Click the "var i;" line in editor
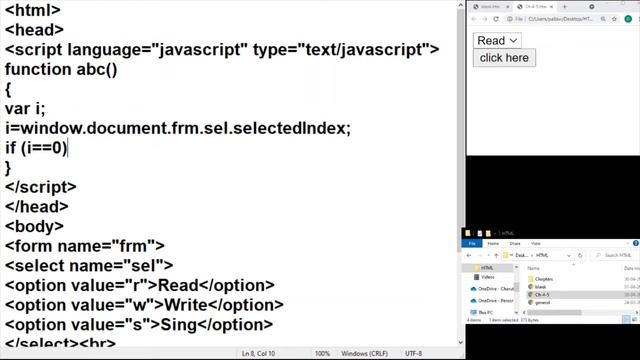 25,109
